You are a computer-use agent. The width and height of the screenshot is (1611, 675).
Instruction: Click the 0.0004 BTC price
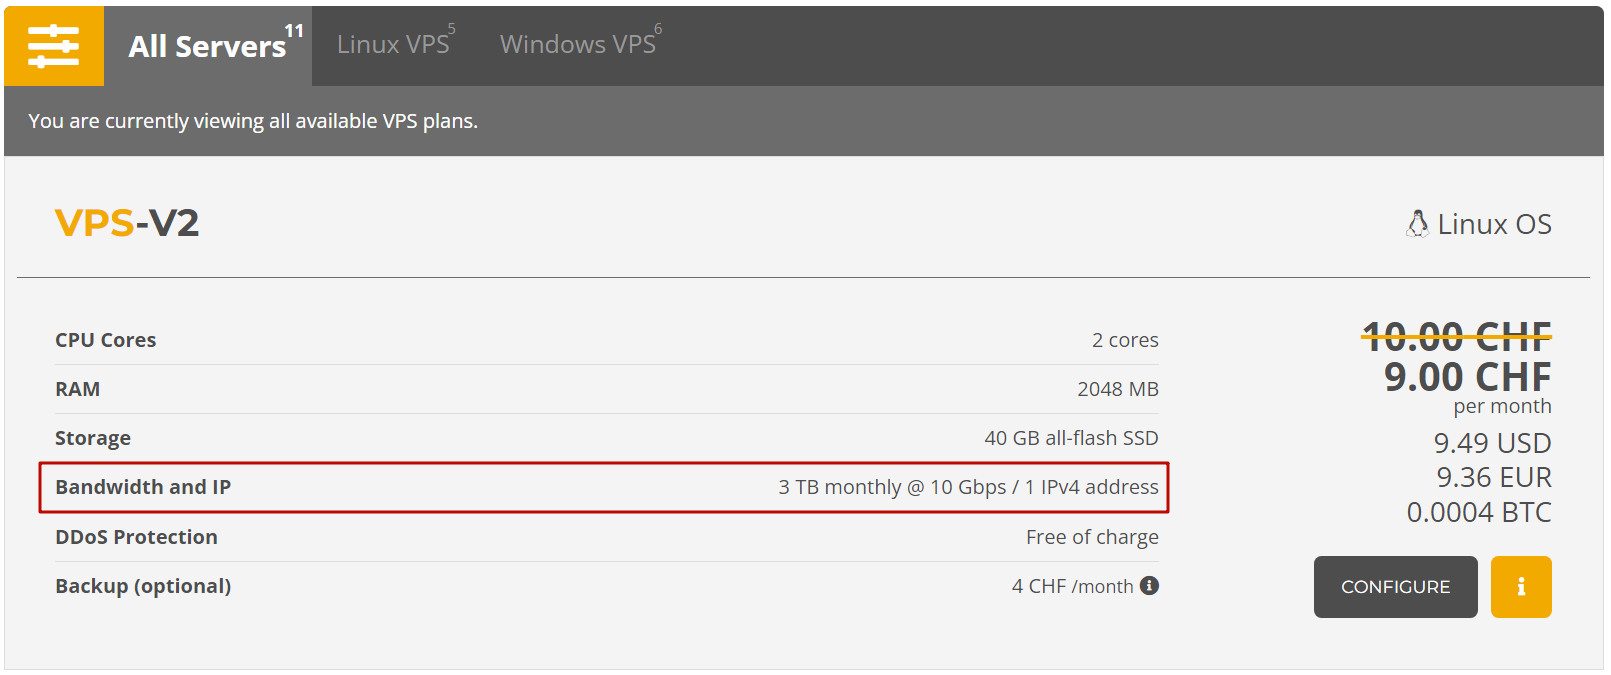click(x=1479, y=513)
